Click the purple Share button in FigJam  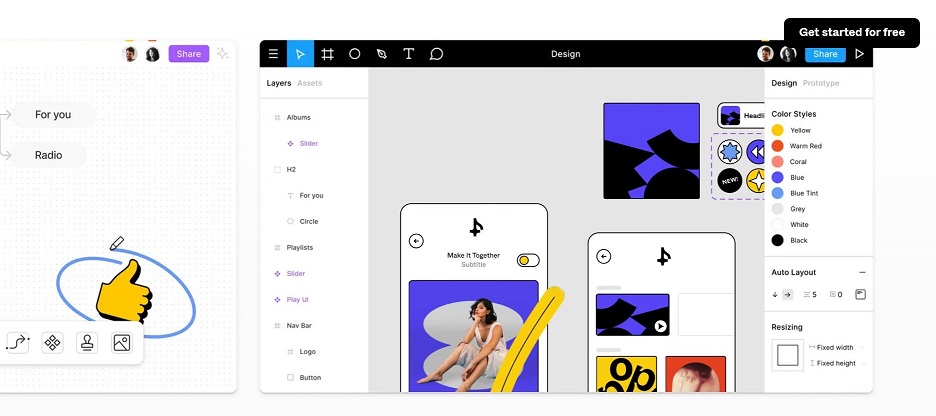tap(189, 54)
